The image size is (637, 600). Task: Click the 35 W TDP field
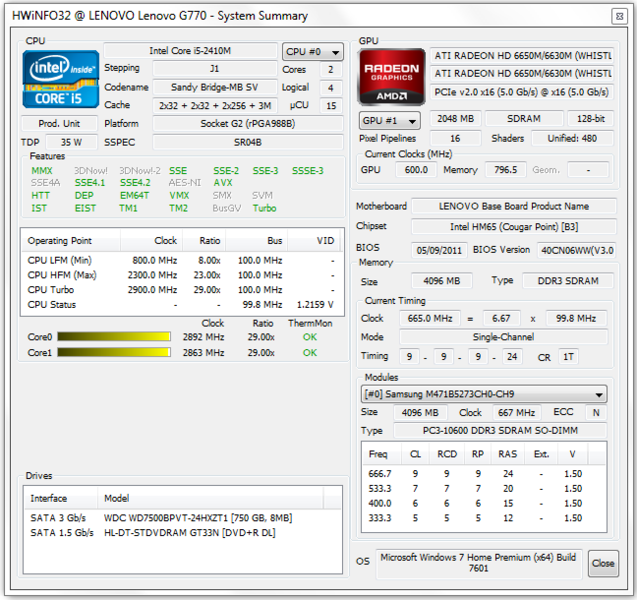pyautogui.click(x=72, y=142)
